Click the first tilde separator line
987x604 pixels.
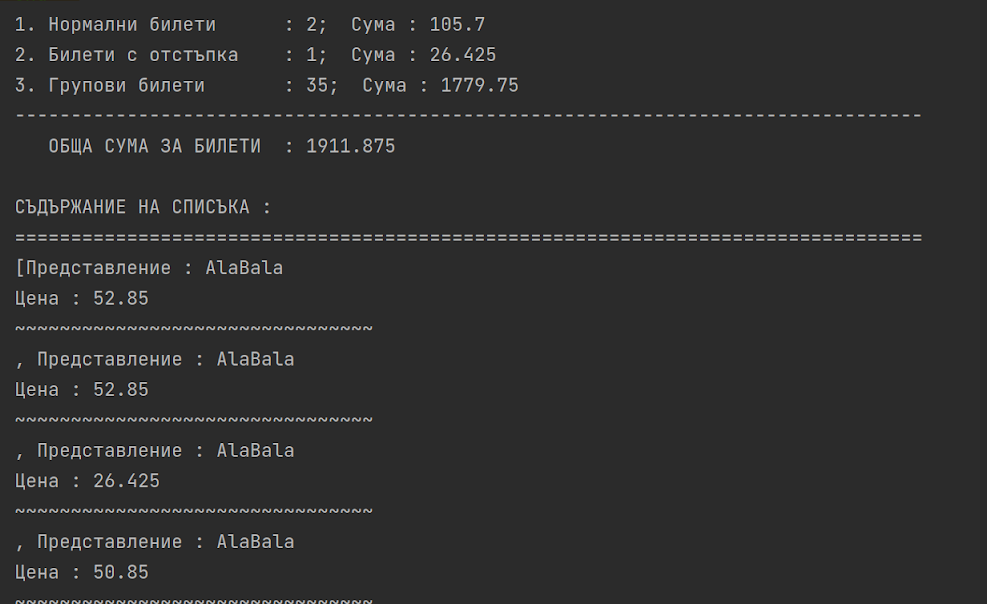pyautogui.click(x=194, y=328)
